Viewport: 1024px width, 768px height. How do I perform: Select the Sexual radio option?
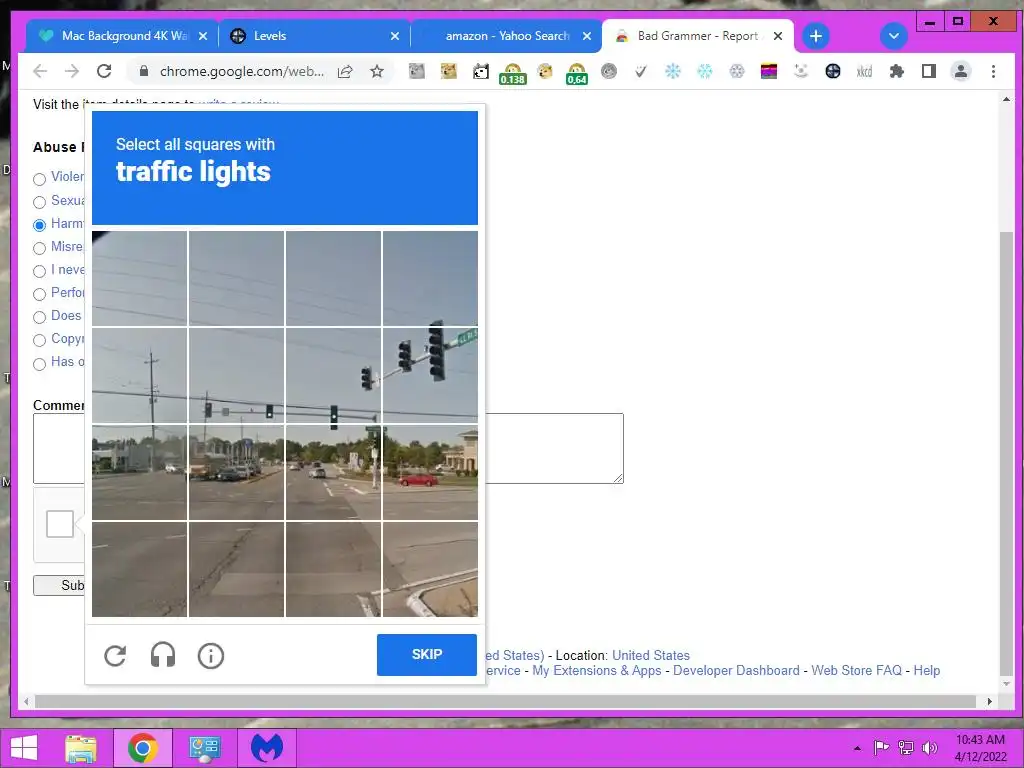39,202
